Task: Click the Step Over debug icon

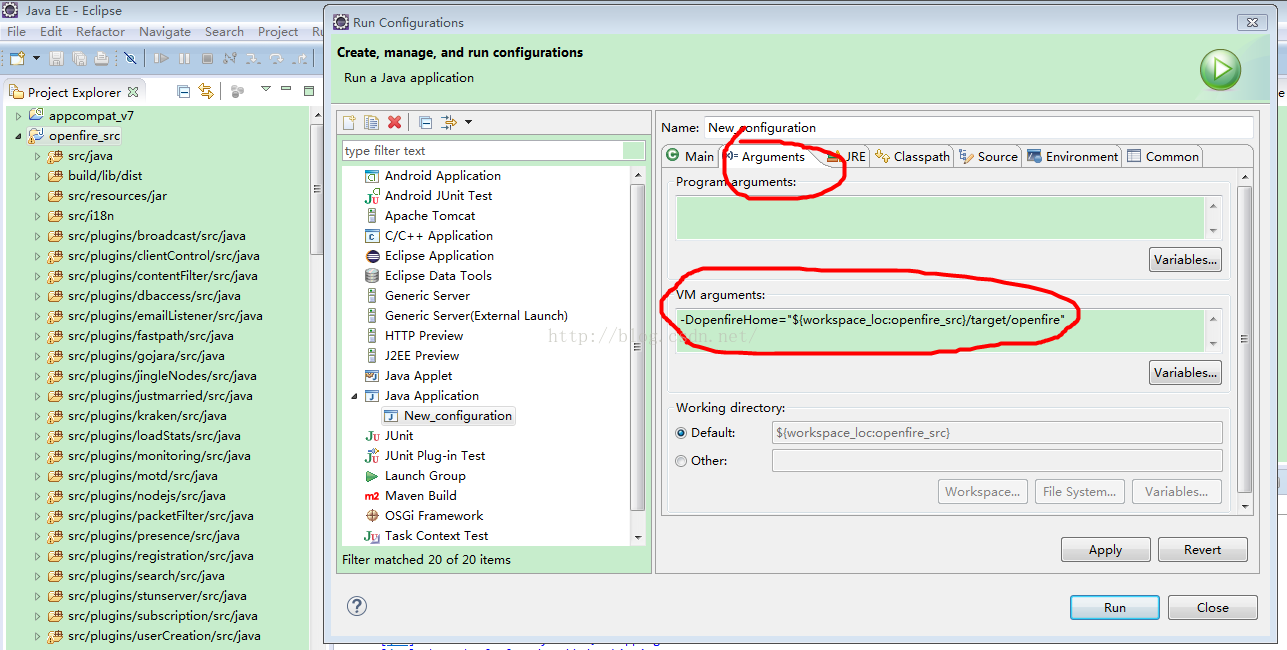Action: click(x=278, y=59)
